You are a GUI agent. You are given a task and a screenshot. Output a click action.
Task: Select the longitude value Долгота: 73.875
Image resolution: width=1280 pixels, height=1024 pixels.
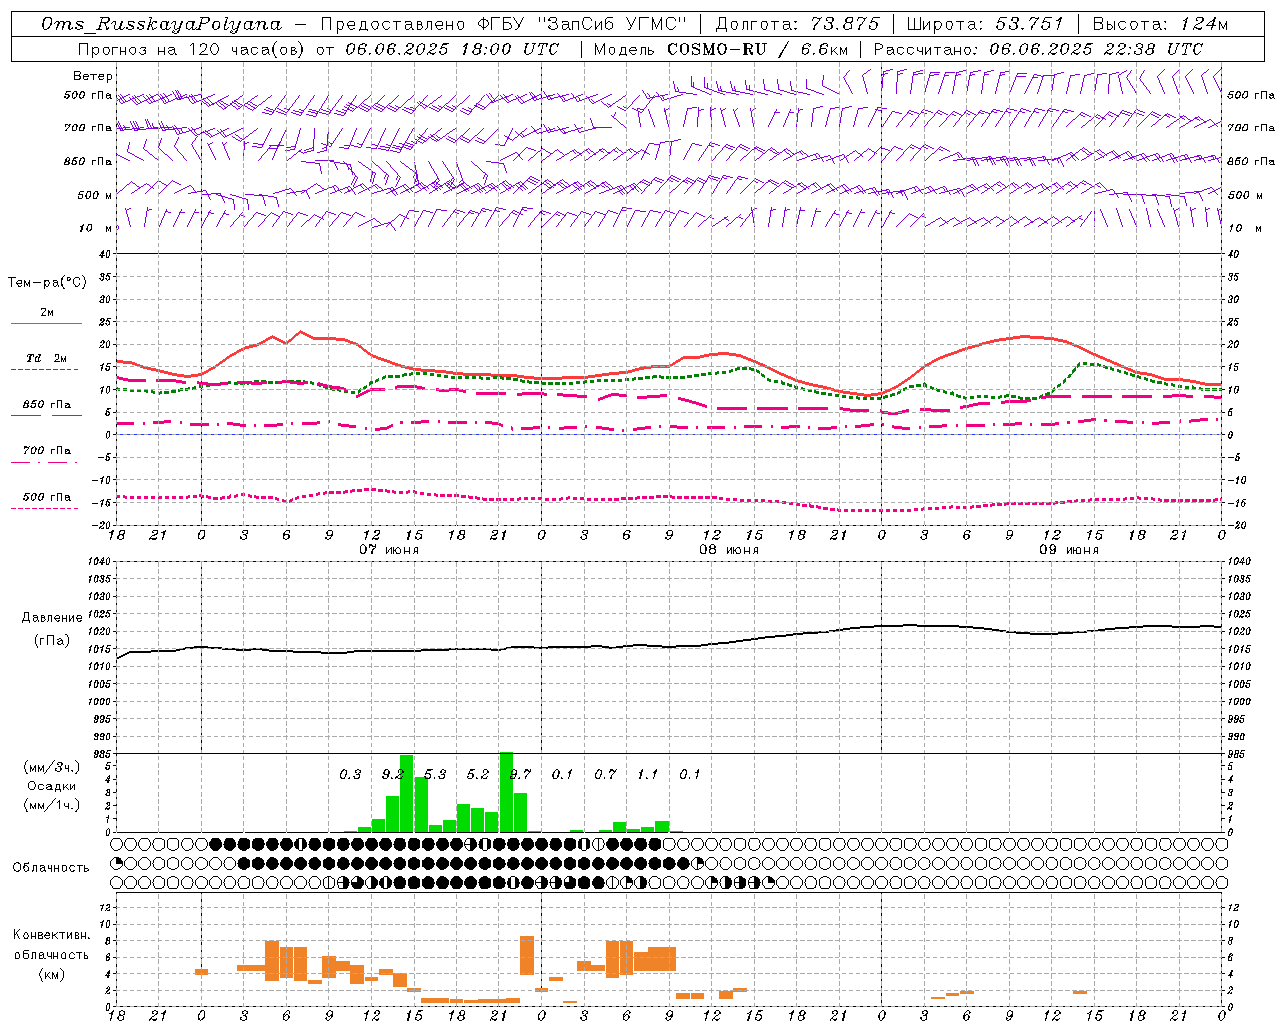click(x=798, y=24)
